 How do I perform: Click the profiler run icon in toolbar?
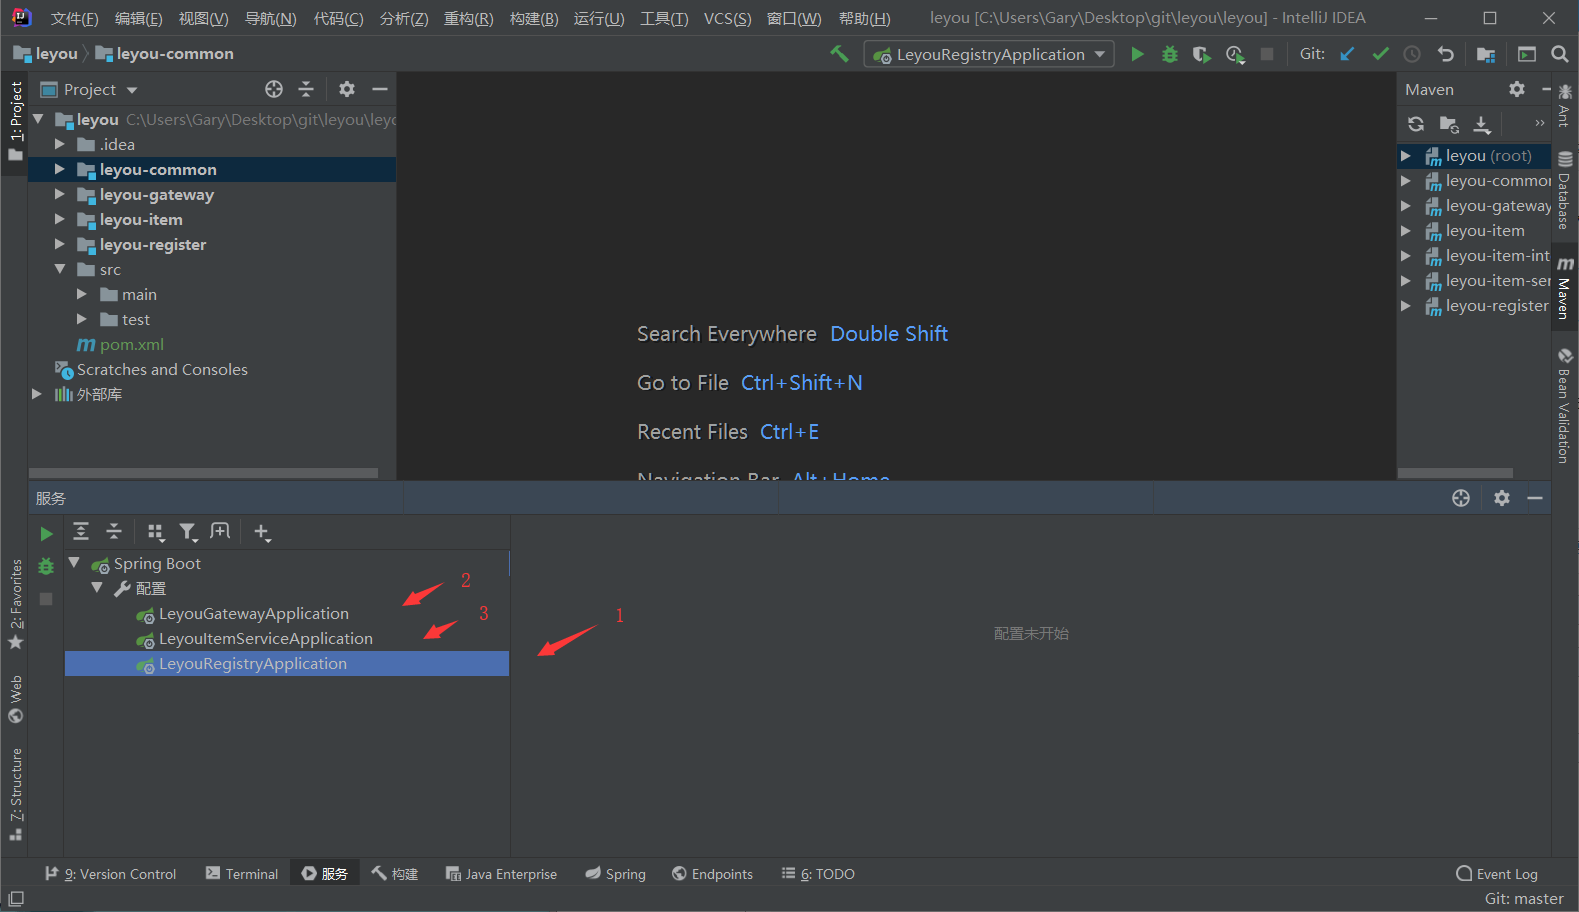coord(1235,54)
